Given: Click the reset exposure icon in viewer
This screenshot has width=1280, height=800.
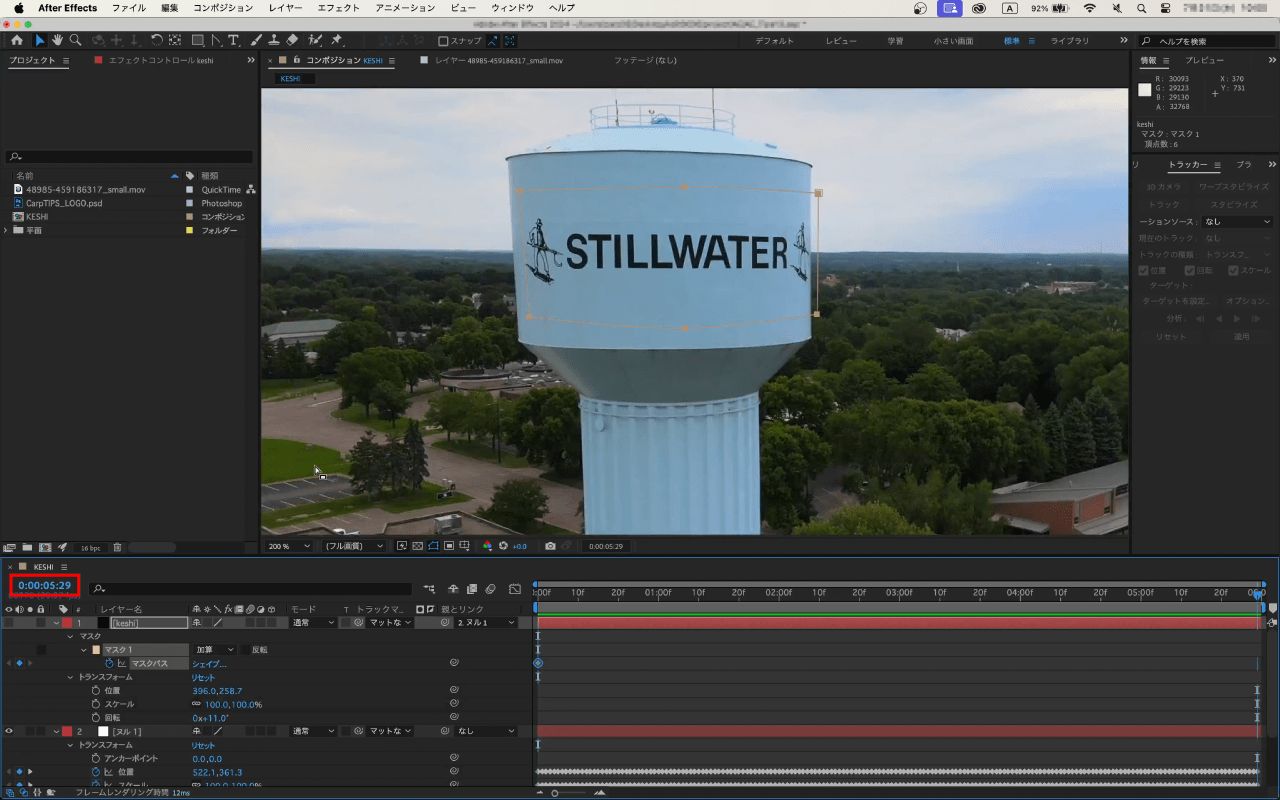Looking at the screenshot, I should pos(504,546).
